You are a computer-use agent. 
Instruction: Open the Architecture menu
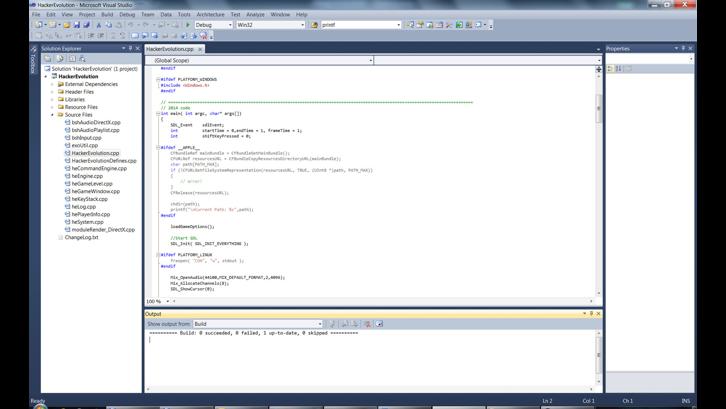[x=210, y=14]
